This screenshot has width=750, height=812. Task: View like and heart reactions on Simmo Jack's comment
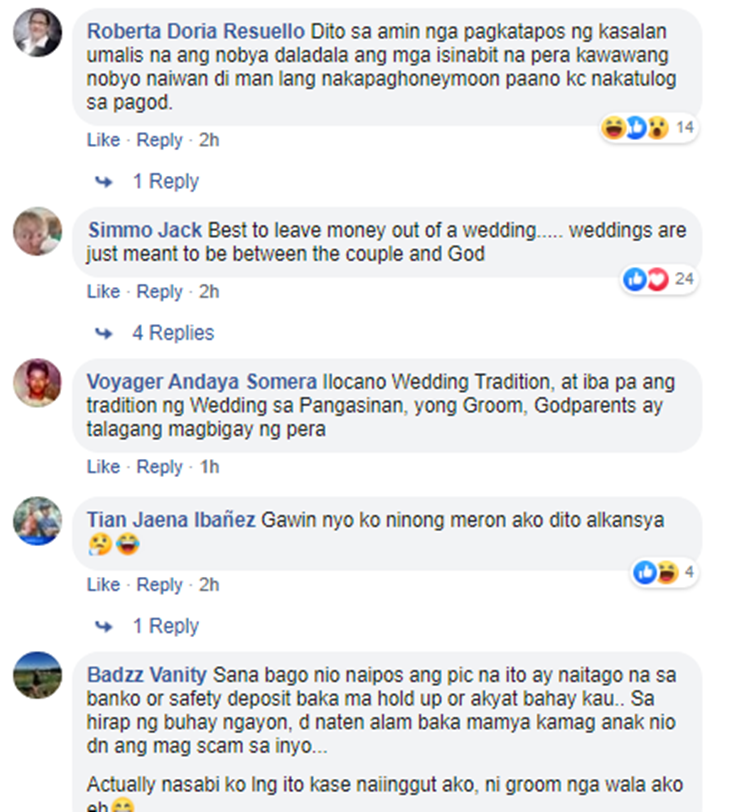(x=659, y=279)
